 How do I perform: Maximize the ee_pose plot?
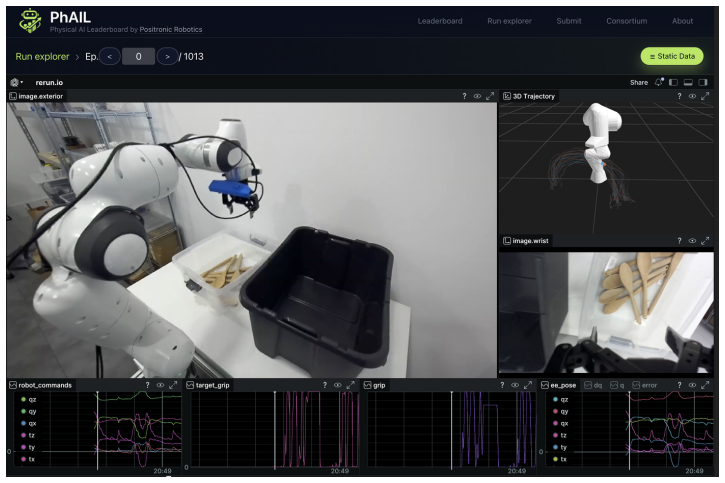[x=705, y=385]
